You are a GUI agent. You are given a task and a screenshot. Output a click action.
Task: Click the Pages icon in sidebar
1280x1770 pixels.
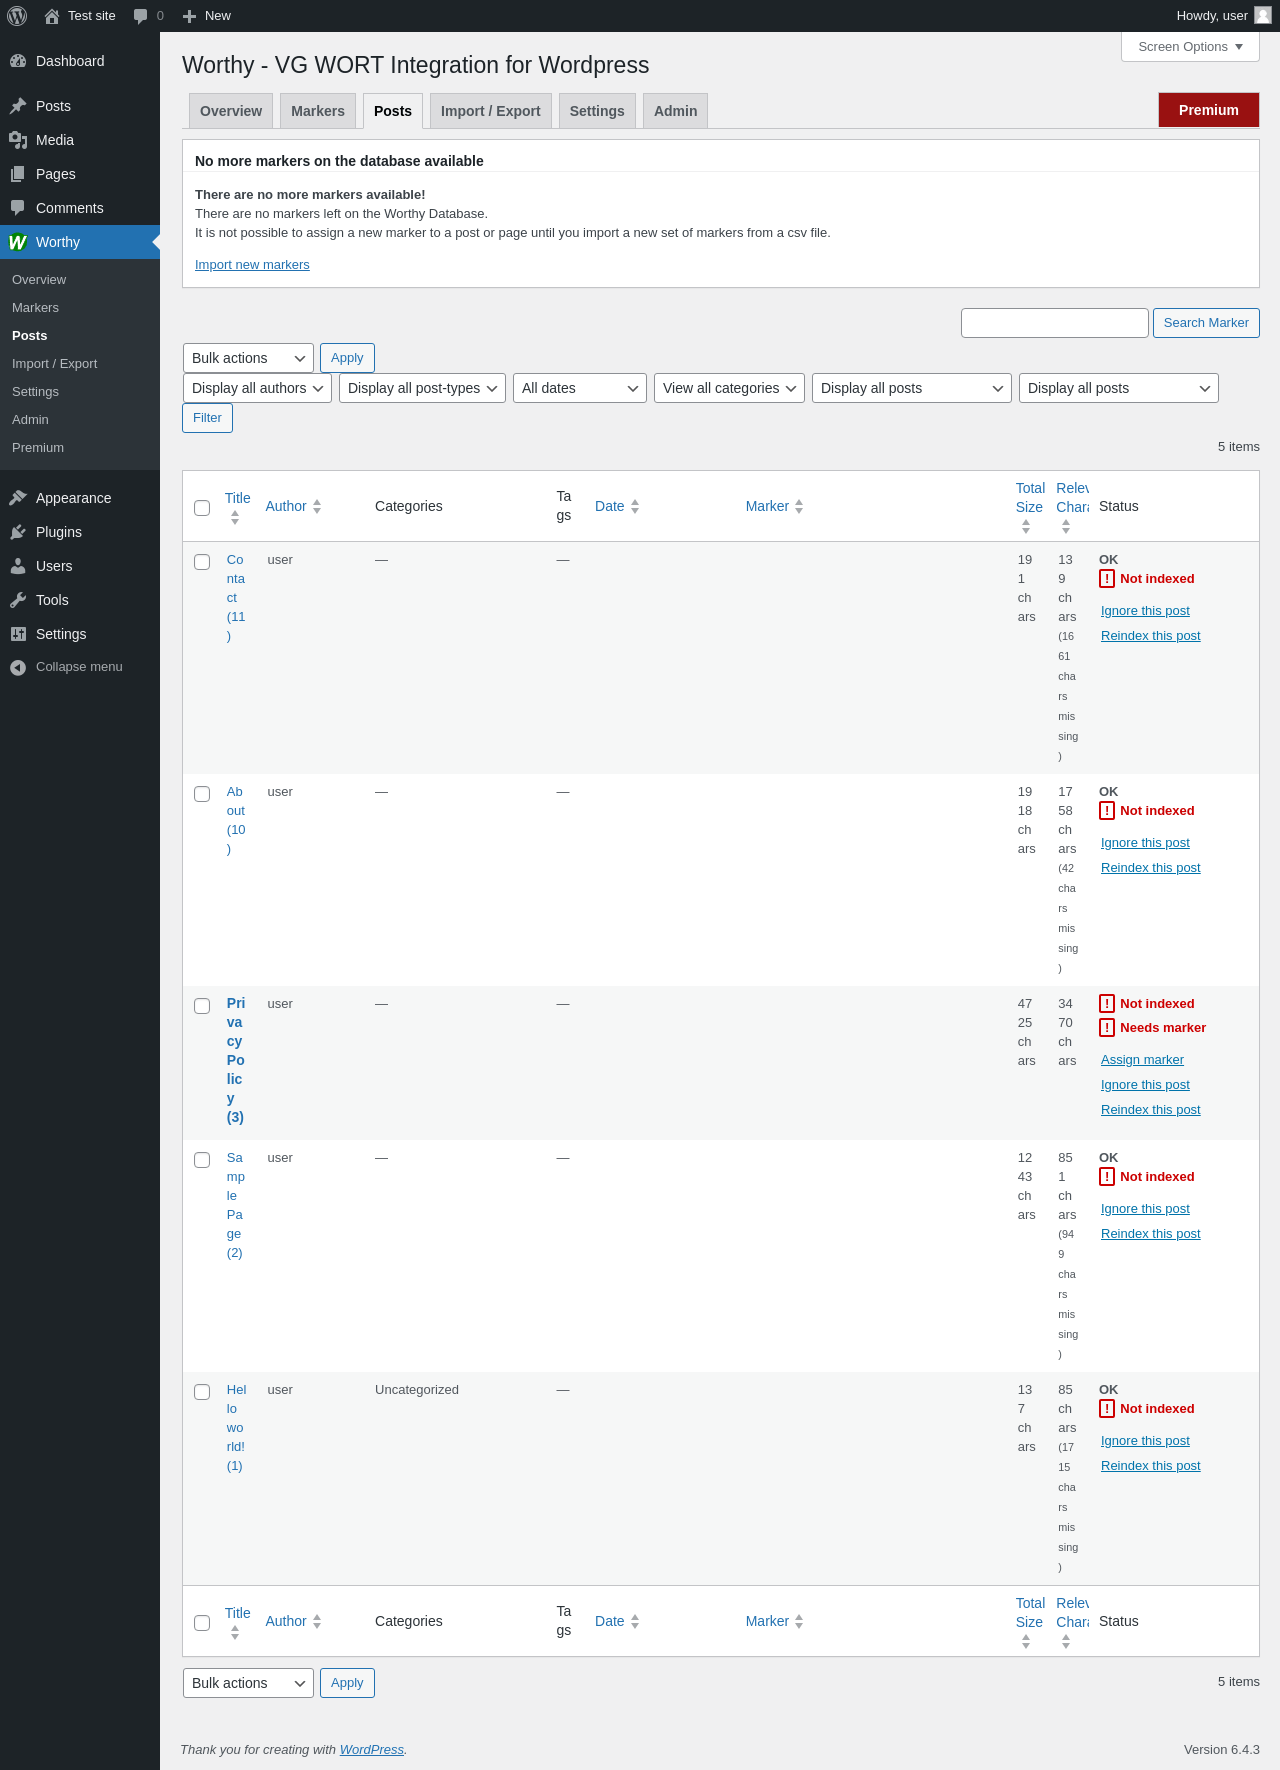tap(18, 174)
